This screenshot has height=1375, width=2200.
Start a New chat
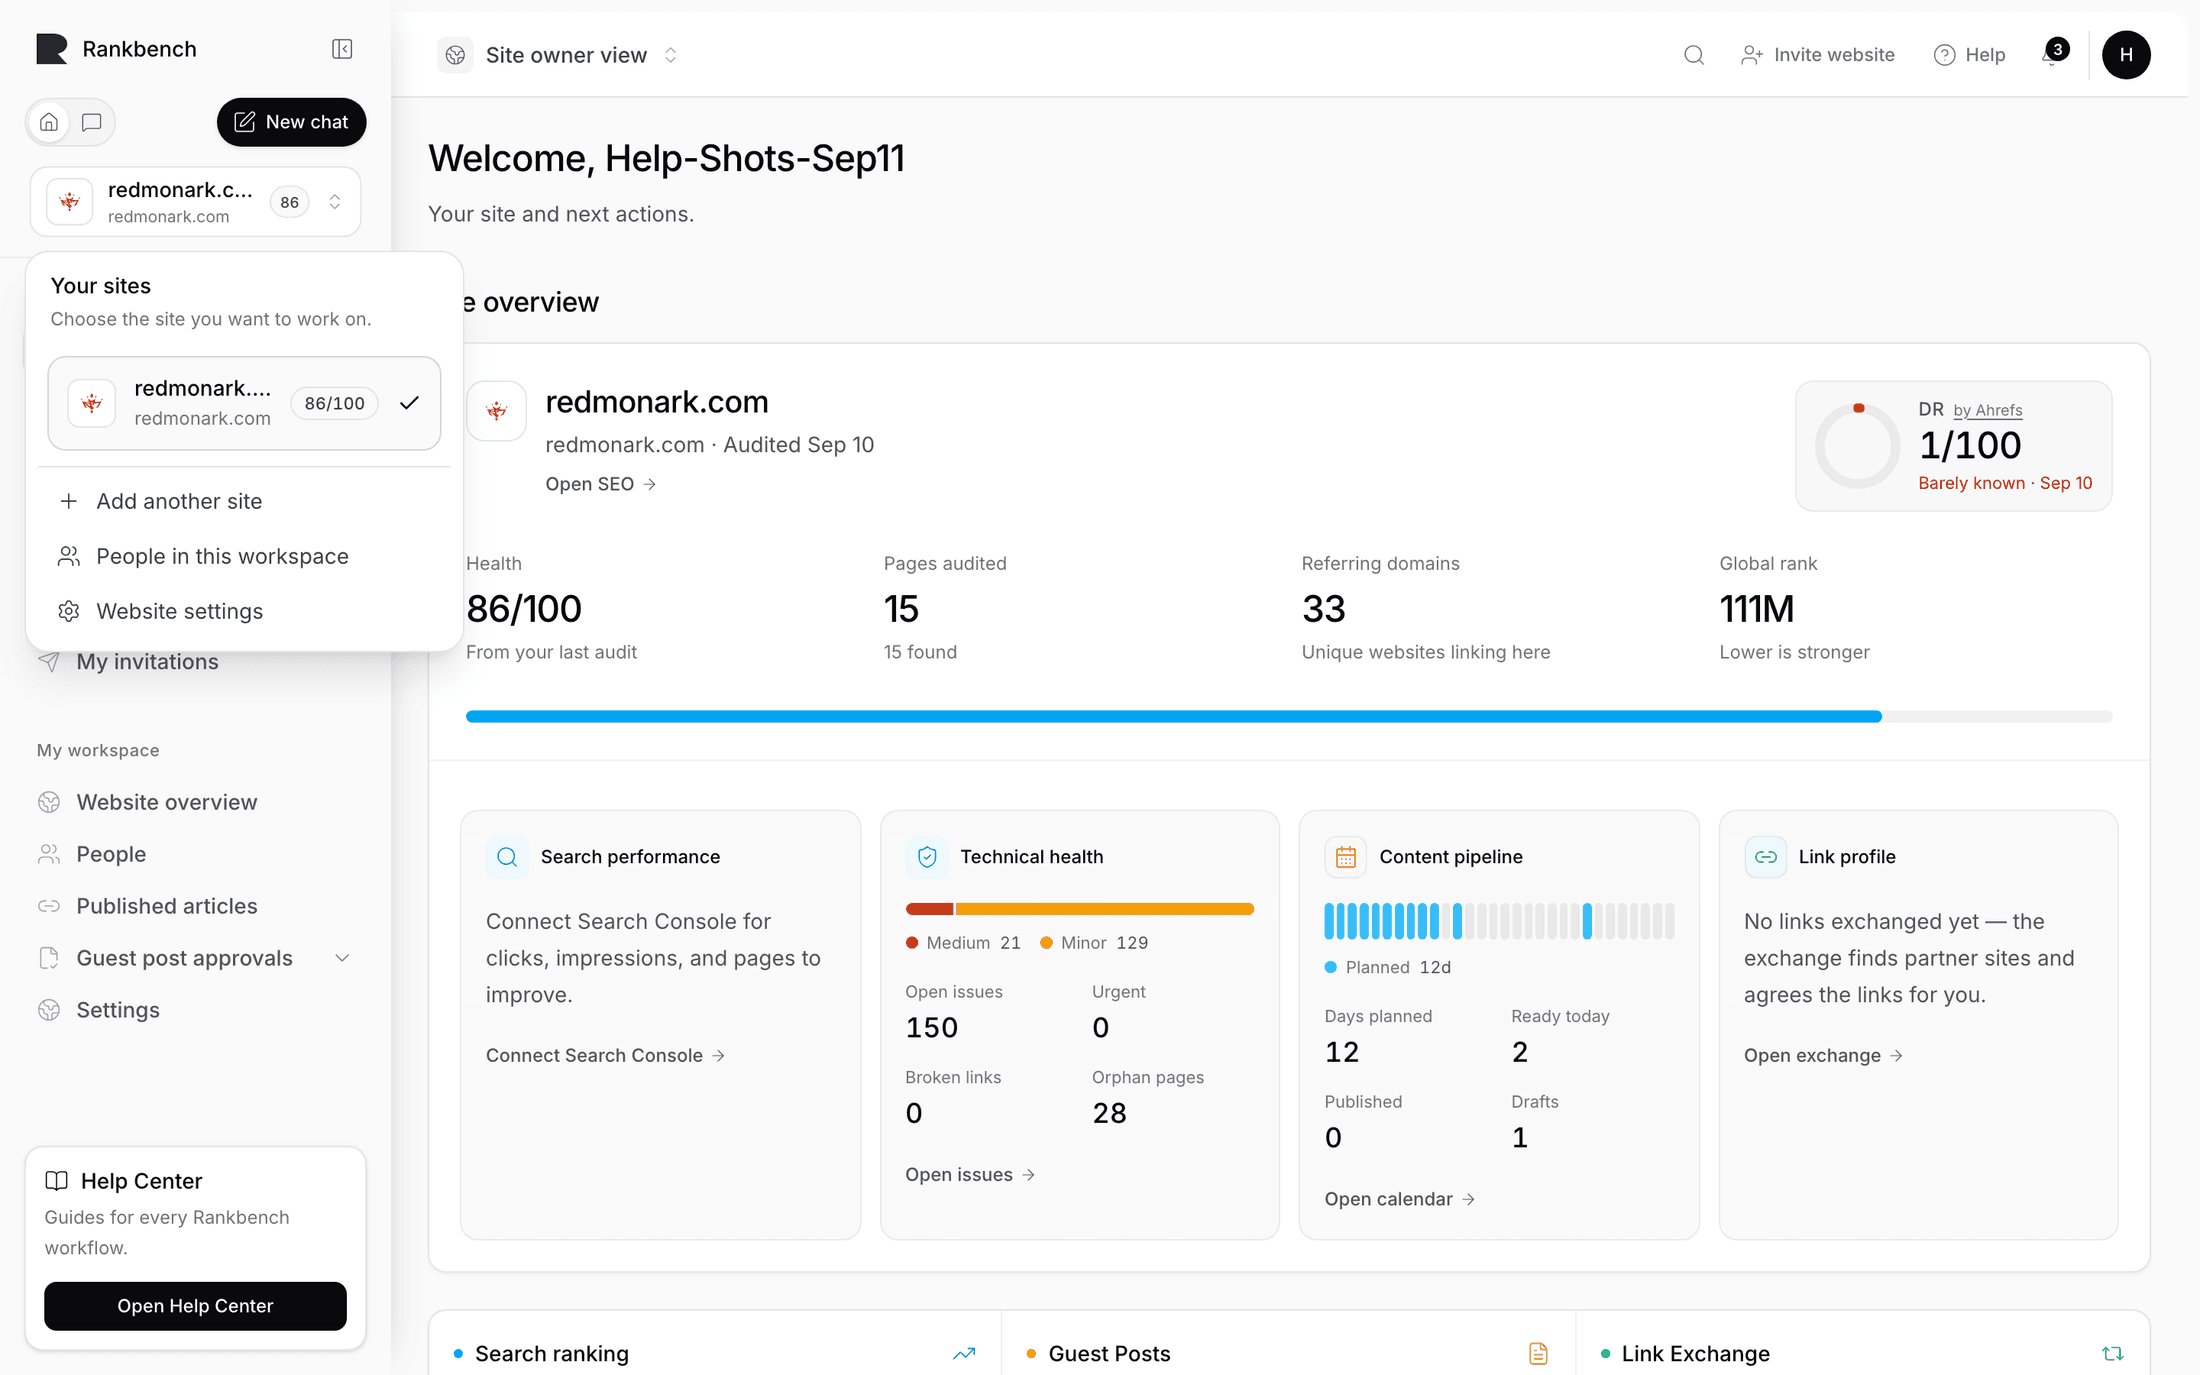click(x=291, y=122)
